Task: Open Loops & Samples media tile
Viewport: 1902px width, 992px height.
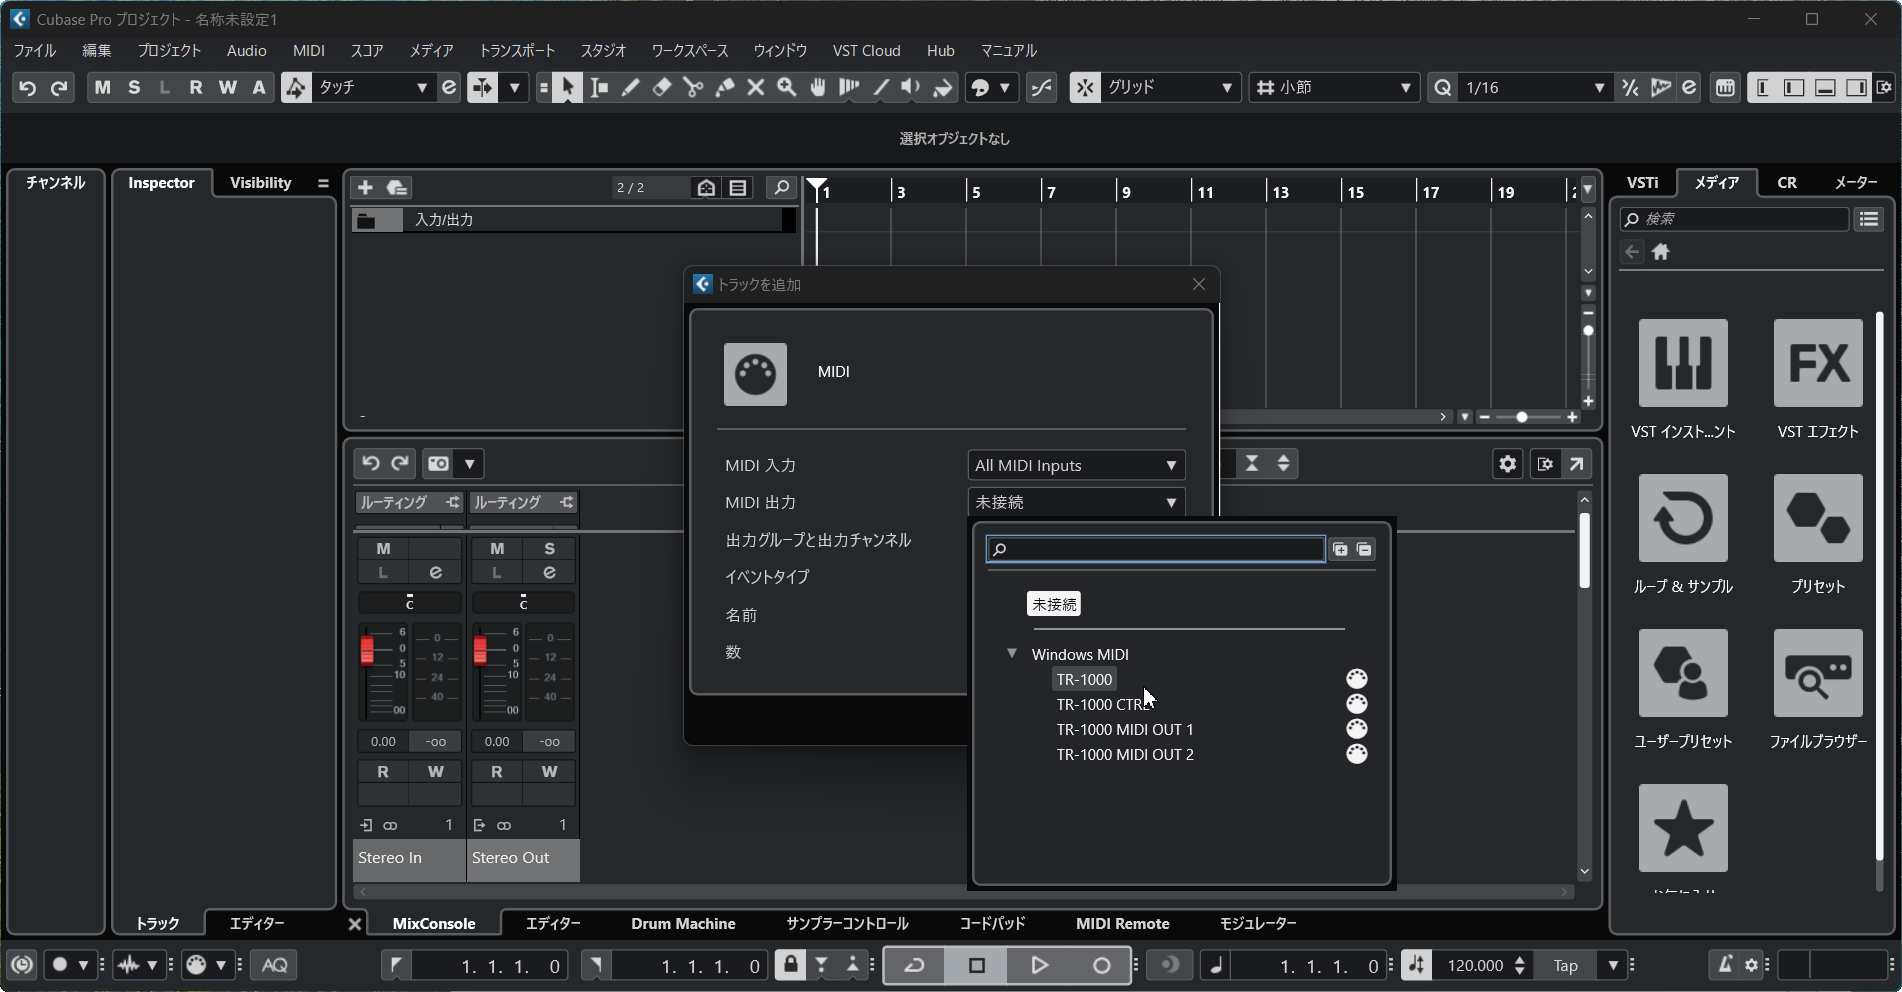Action: pos(1682,518)
